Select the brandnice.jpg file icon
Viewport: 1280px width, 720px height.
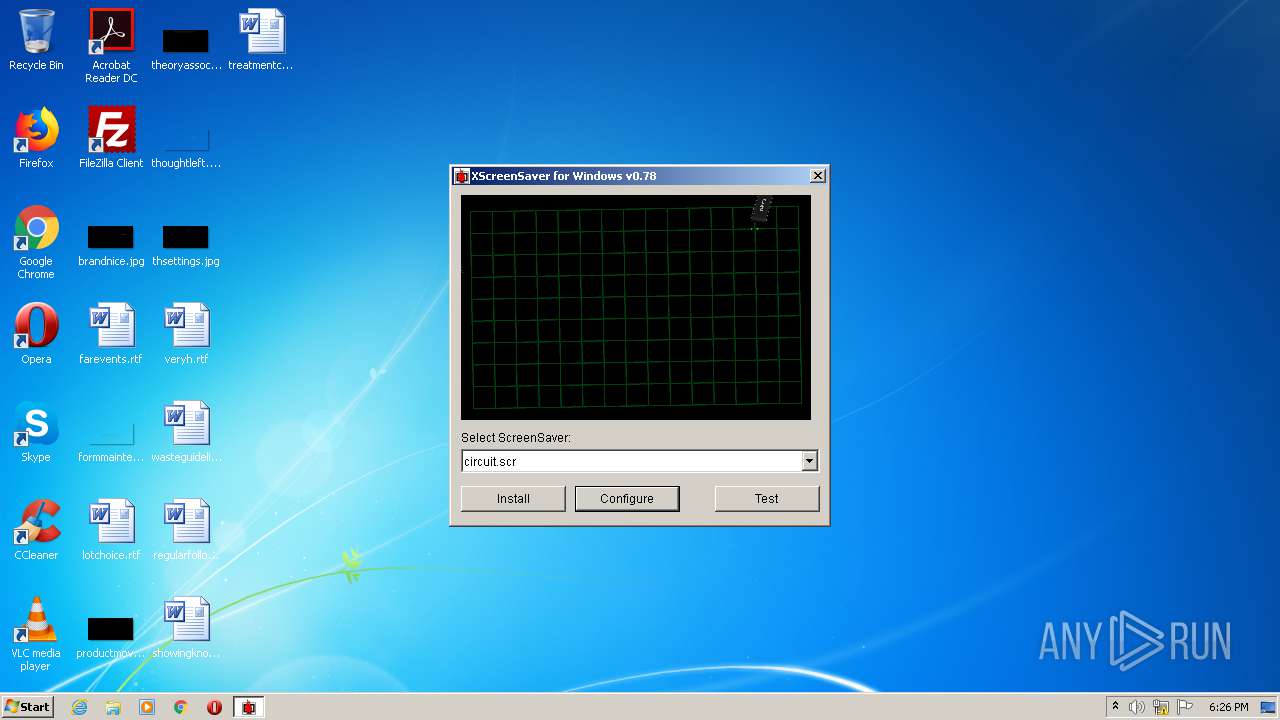coord(111,245)
